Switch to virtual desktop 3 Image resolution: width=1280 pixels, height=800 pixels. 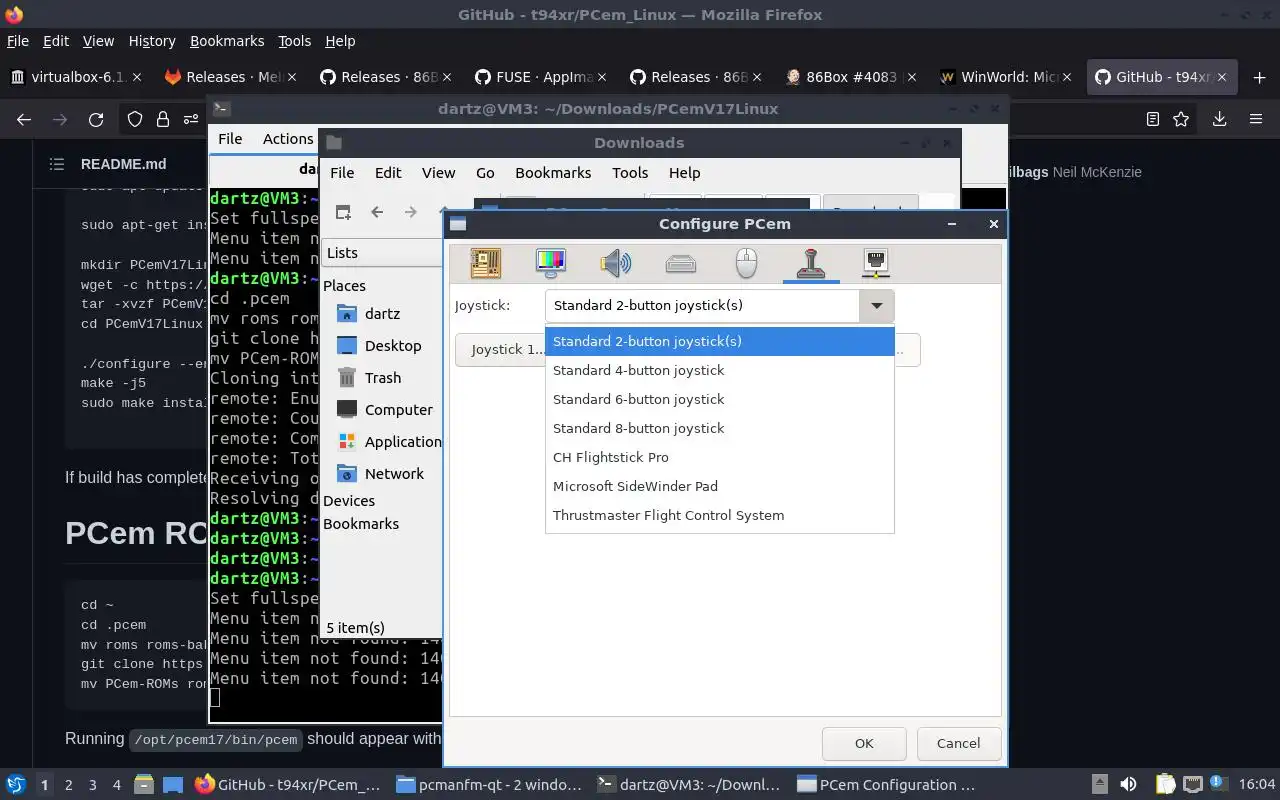[x=92, y=785]
